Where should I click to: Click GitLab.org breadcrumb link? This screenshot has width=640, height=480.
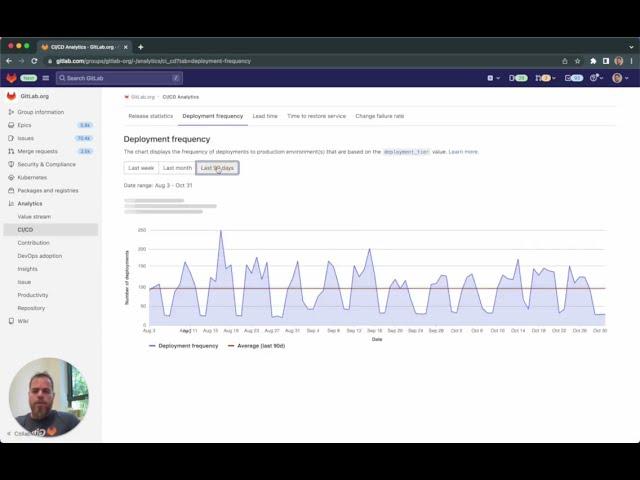tap(142, 97)
